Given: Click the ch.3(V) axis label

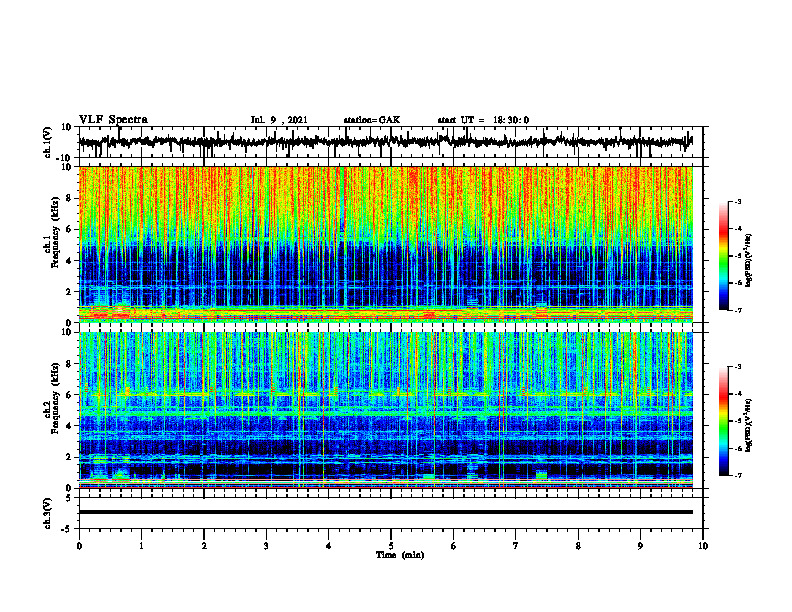Looking at the screenshot, I should [x=48, y=513].
